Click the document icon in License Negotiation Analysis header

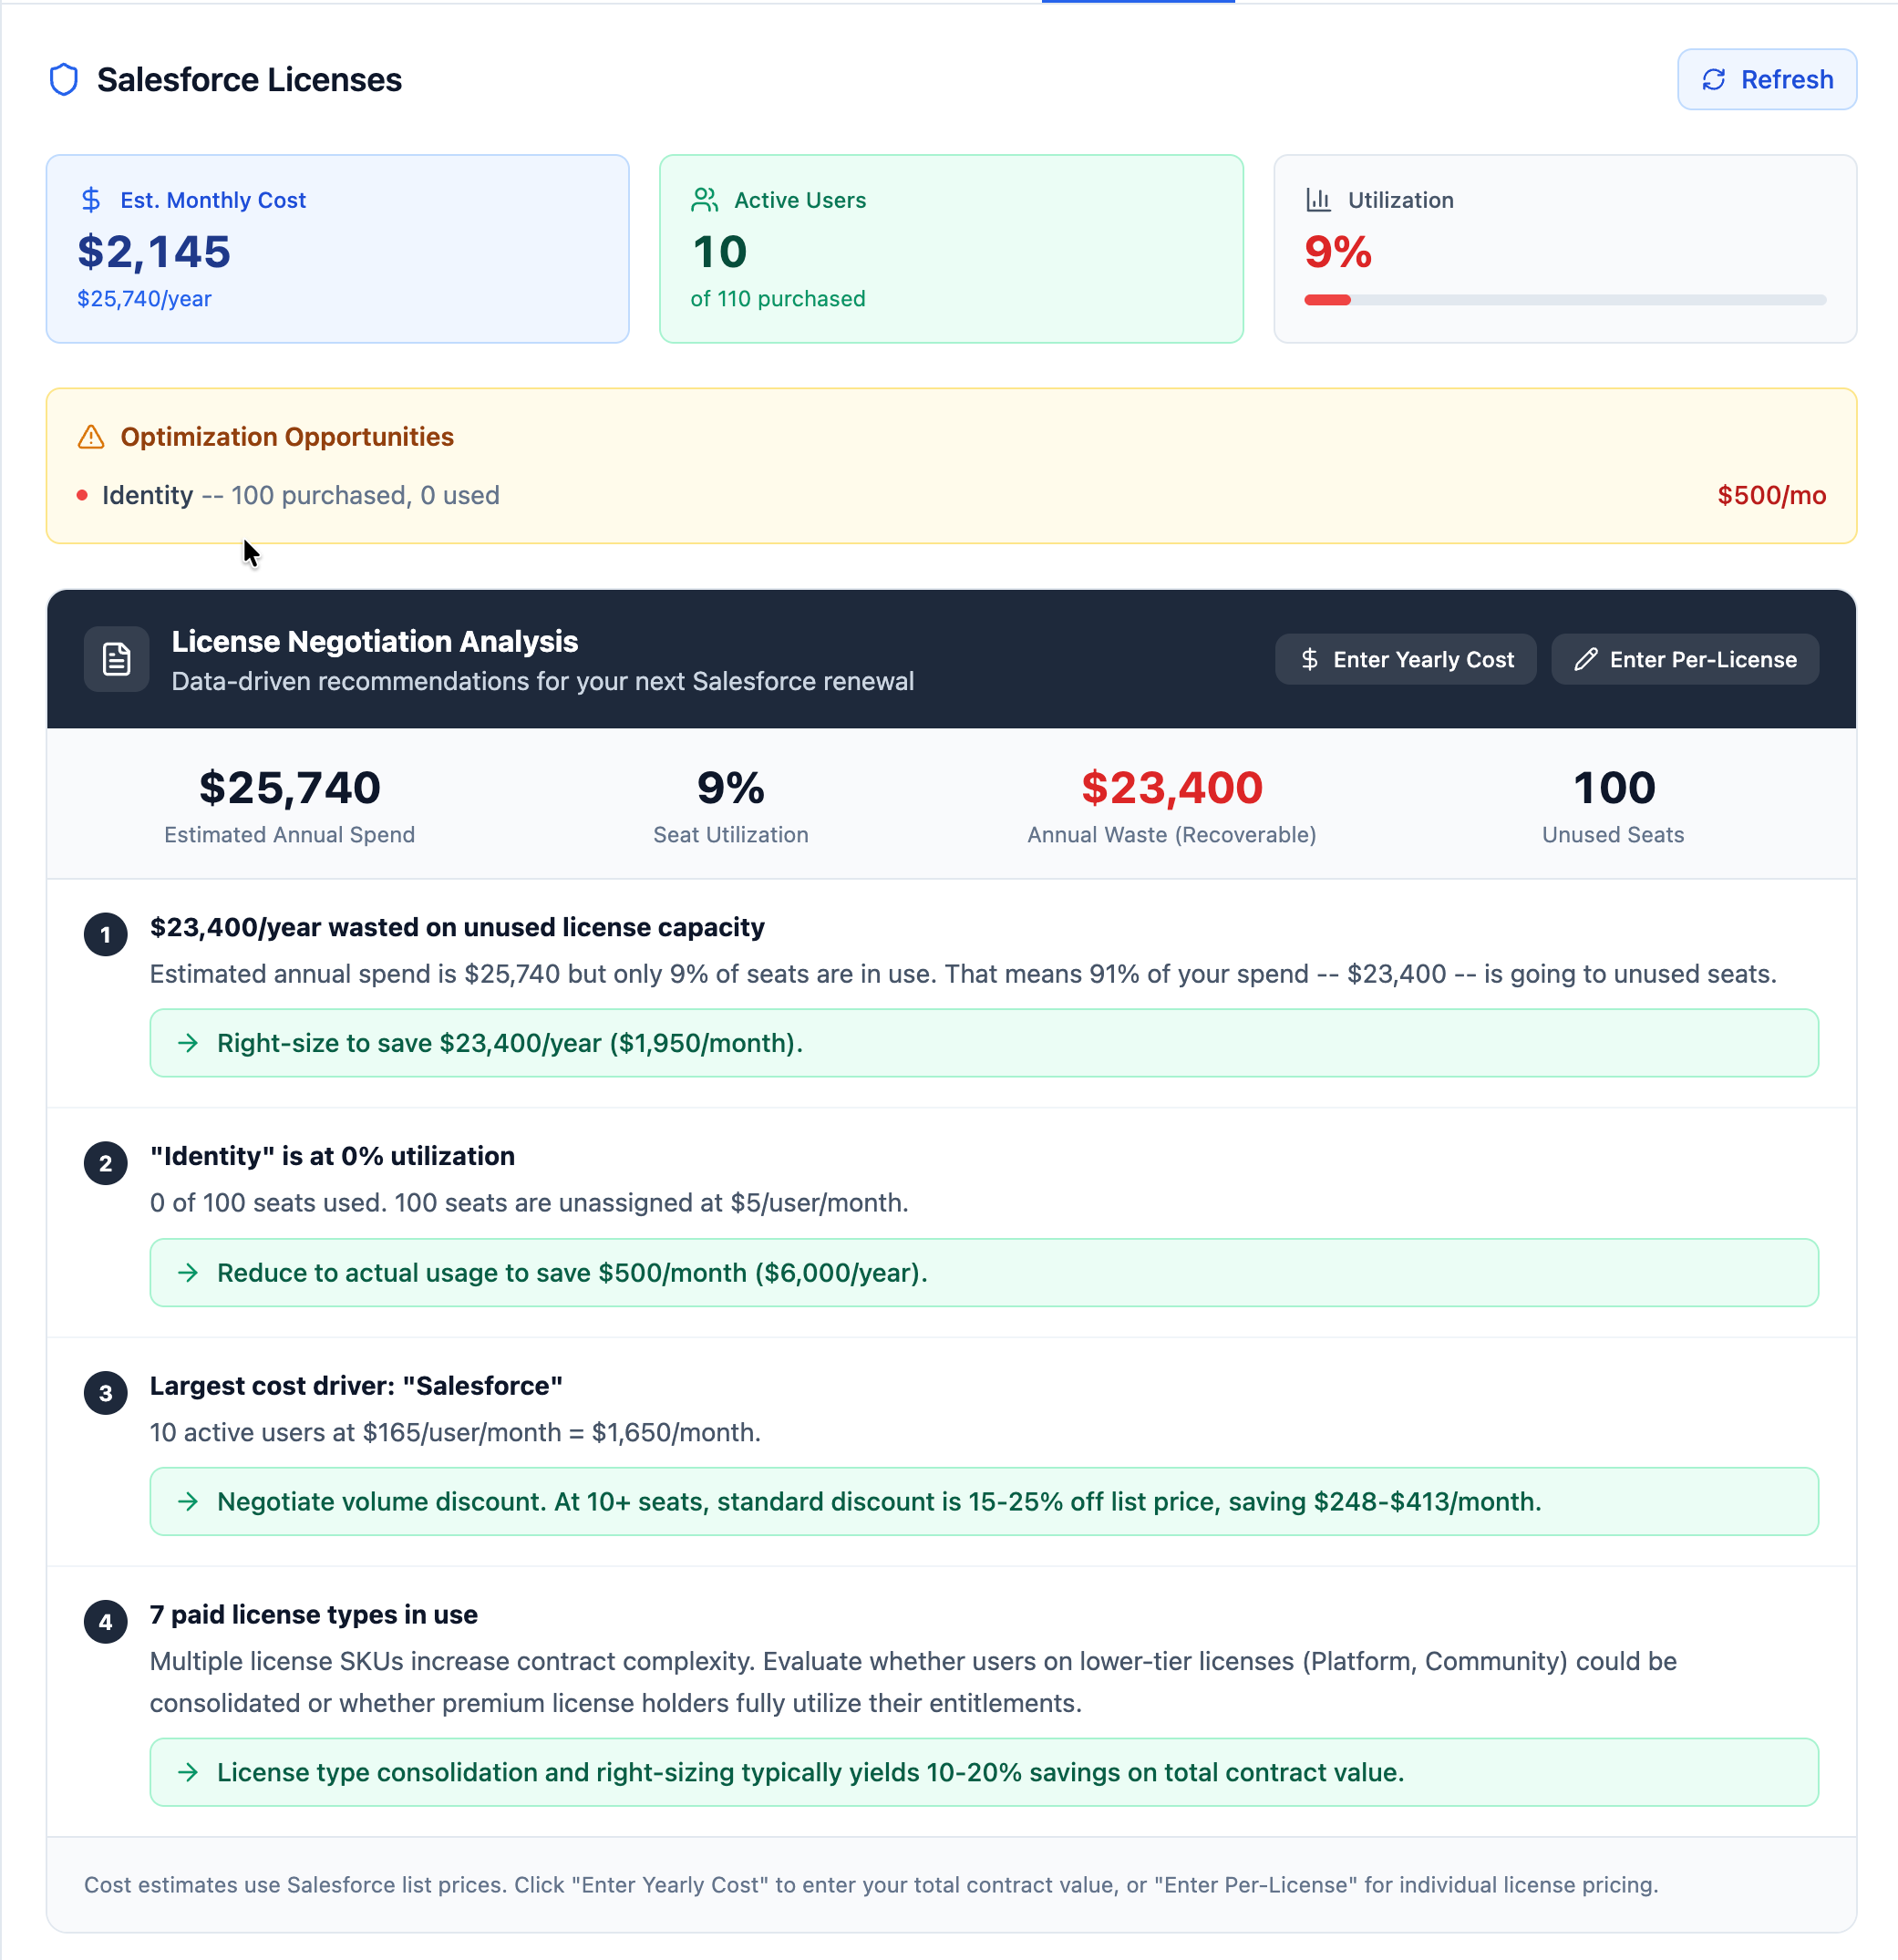coord(116,658)
